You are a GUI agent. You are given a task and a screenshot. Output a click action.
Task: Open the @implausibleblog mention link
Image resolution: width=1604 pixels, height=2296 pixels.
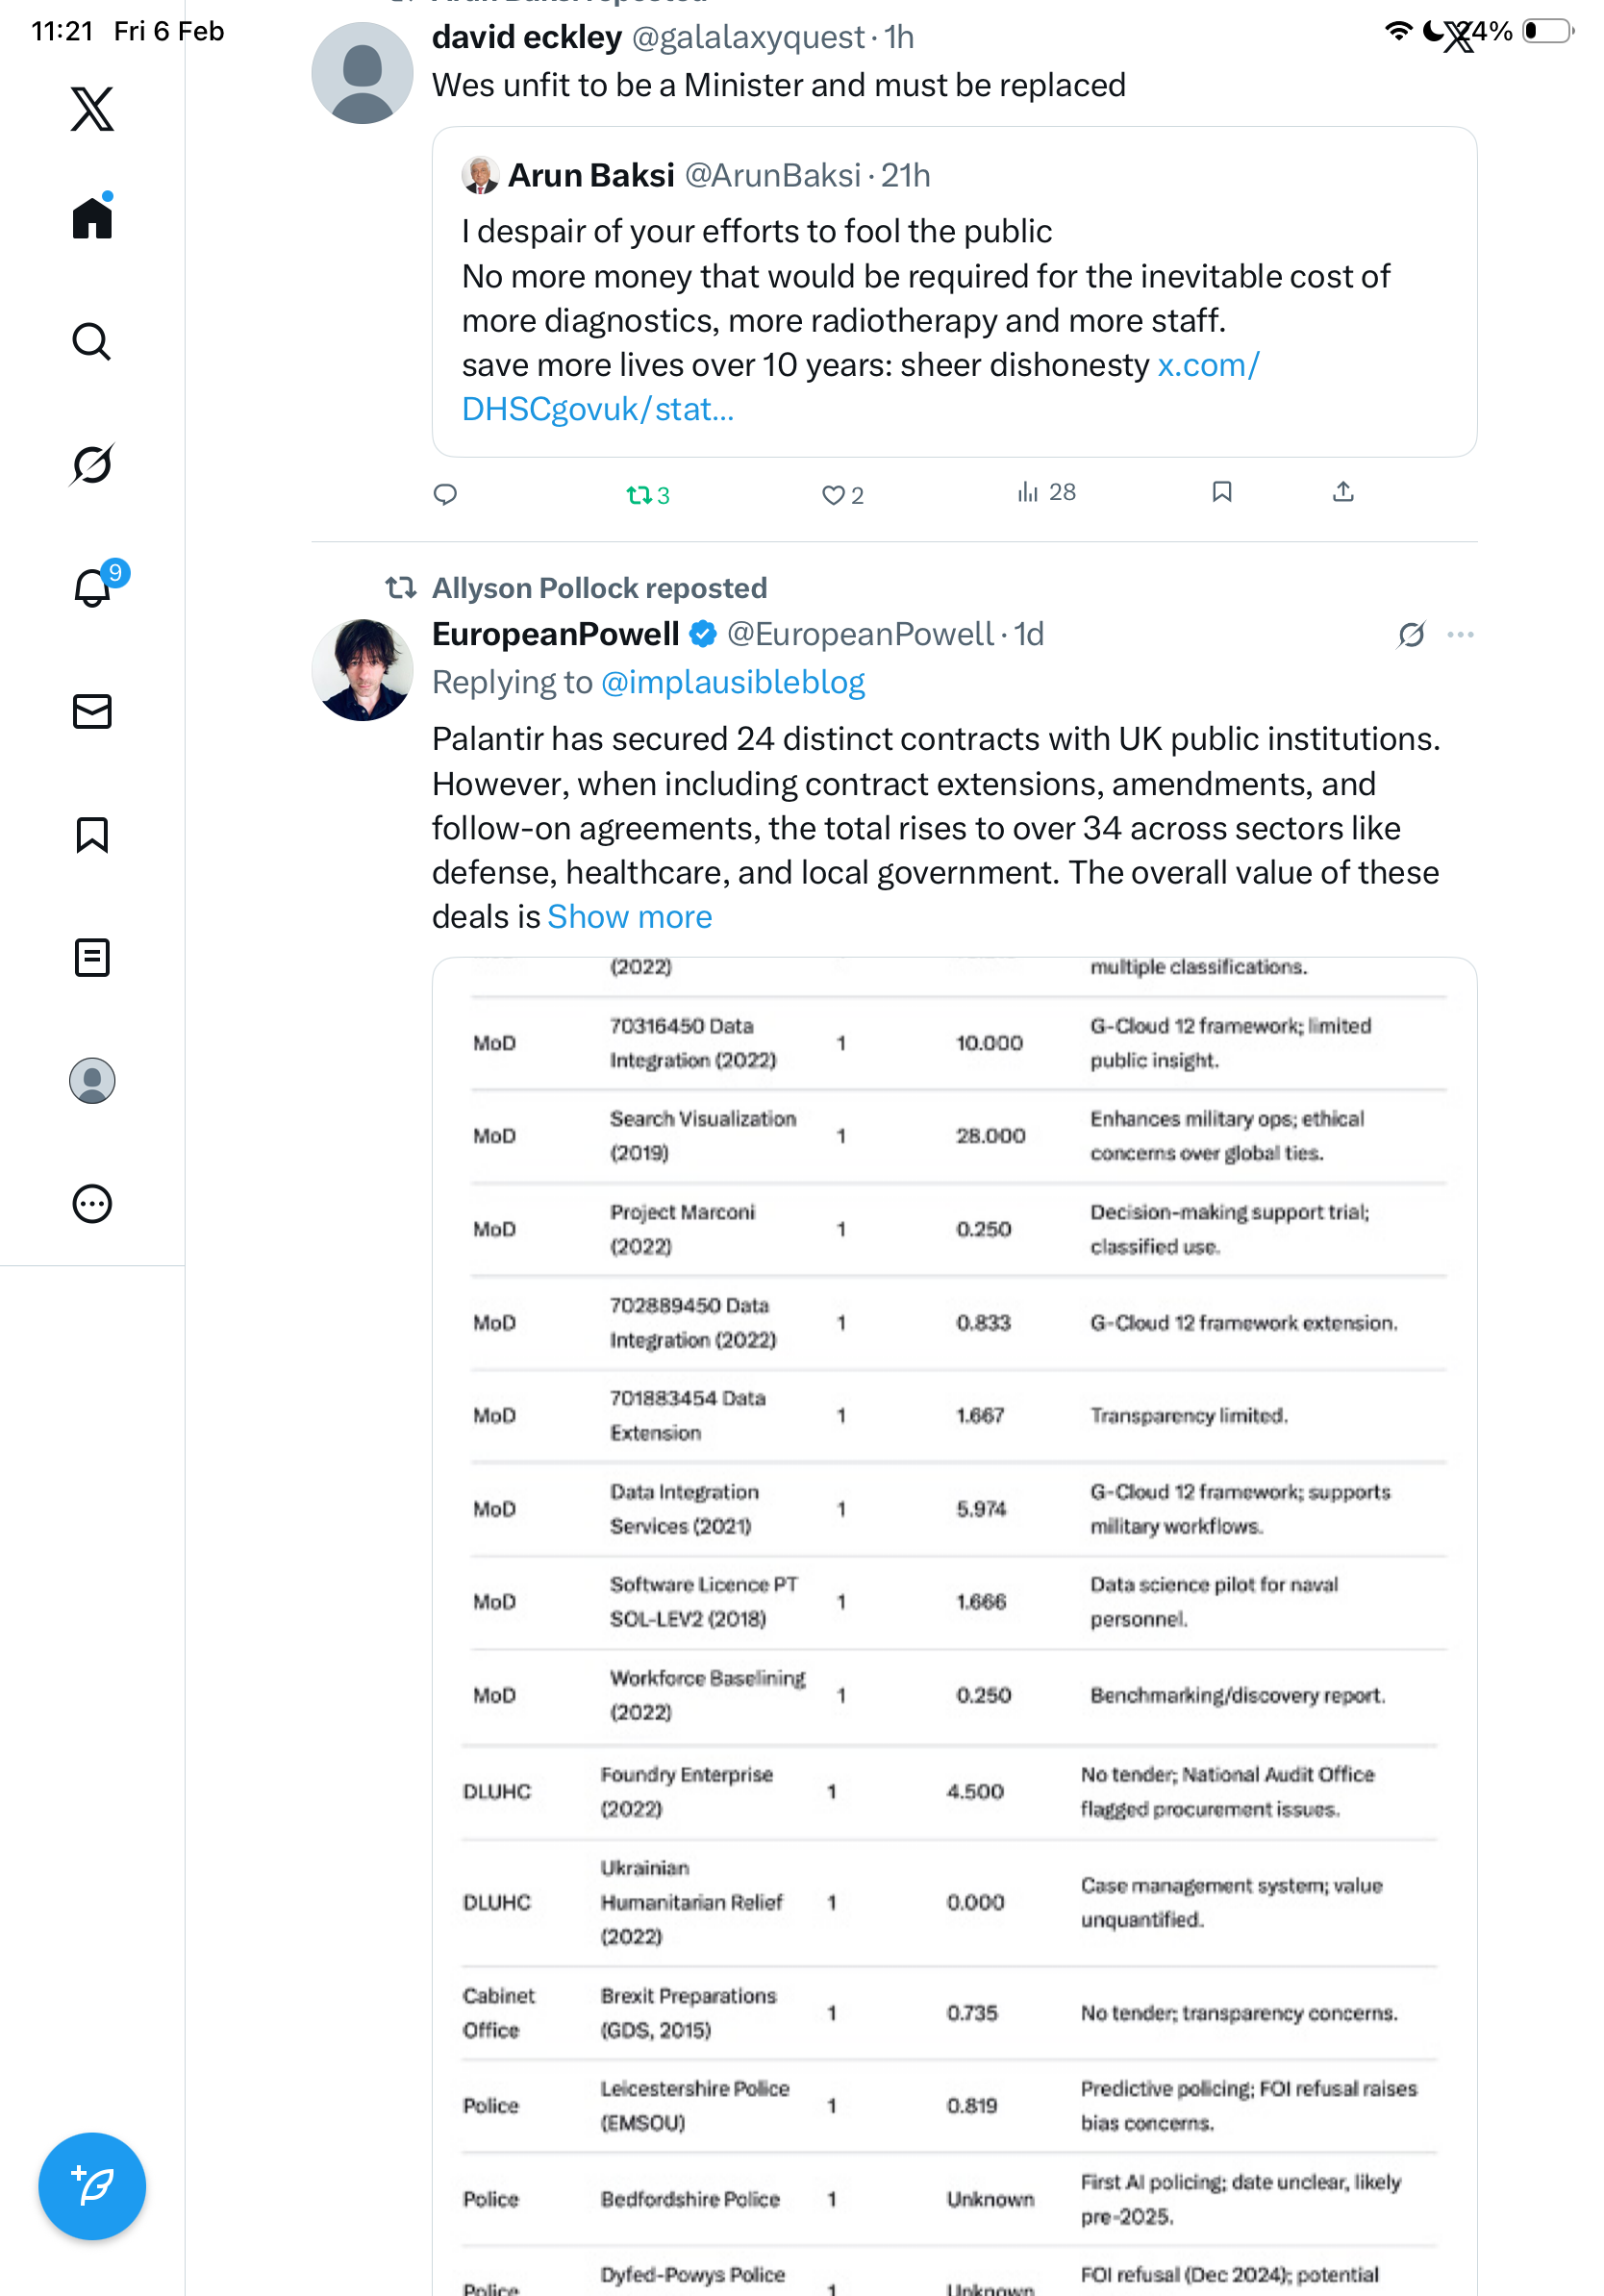pyautogui.click(x=732, y=682)
